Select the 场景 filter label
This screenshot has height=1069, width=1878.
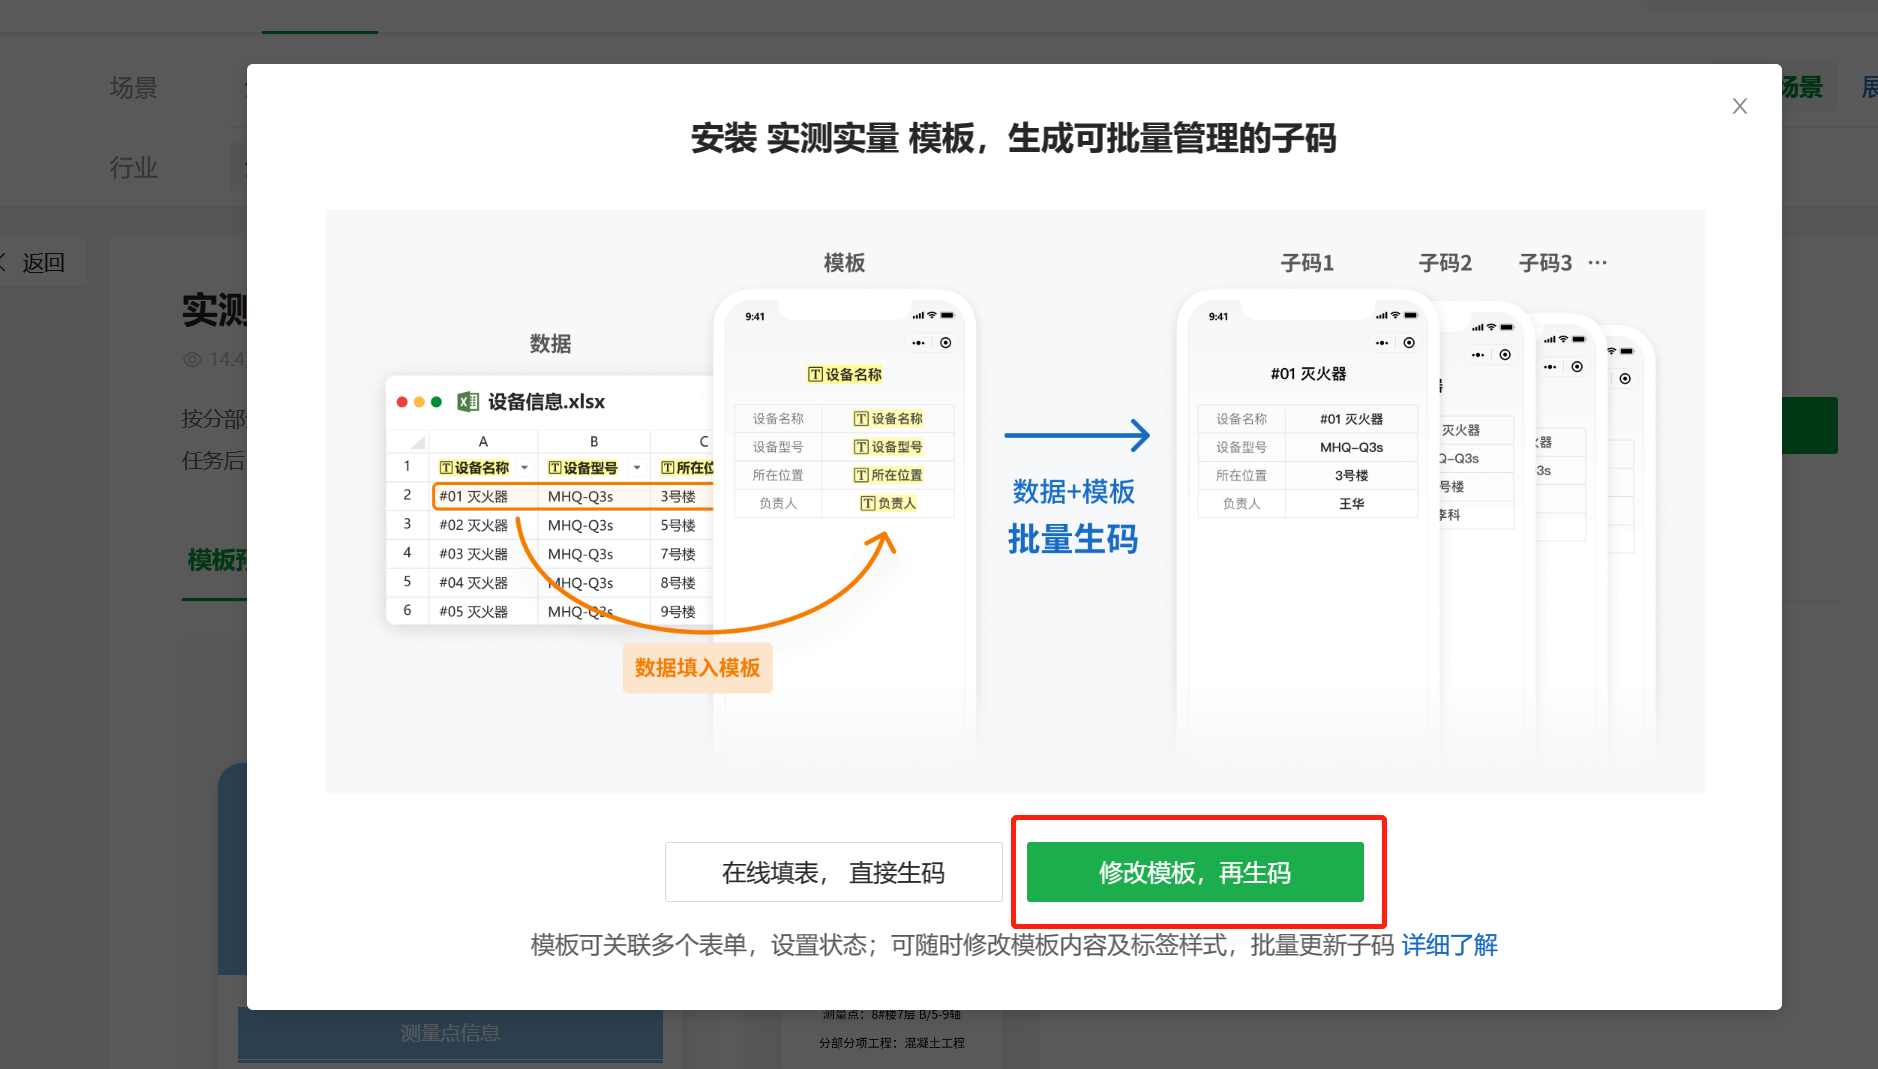tap(133, 88)
